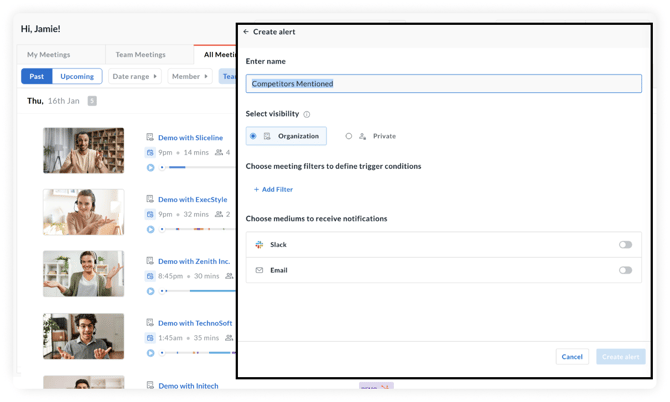
Task: Select the Private visibility radio button
Action: (x=349, y=136)
